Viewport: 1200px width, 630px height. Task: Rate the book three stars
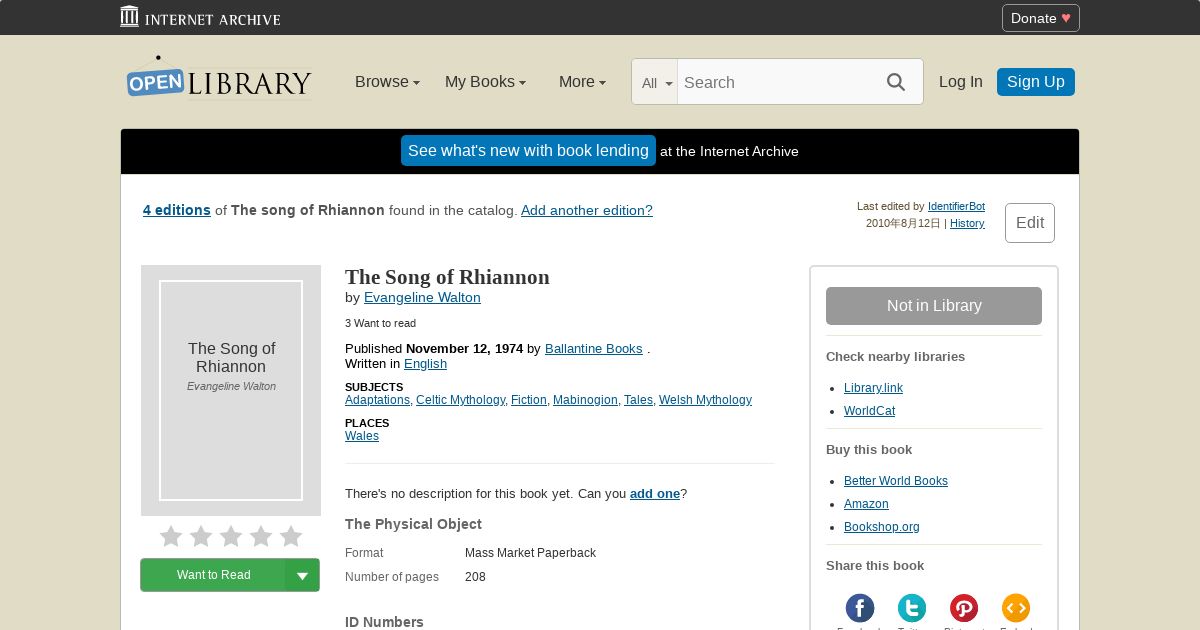(x=231, y=537)
